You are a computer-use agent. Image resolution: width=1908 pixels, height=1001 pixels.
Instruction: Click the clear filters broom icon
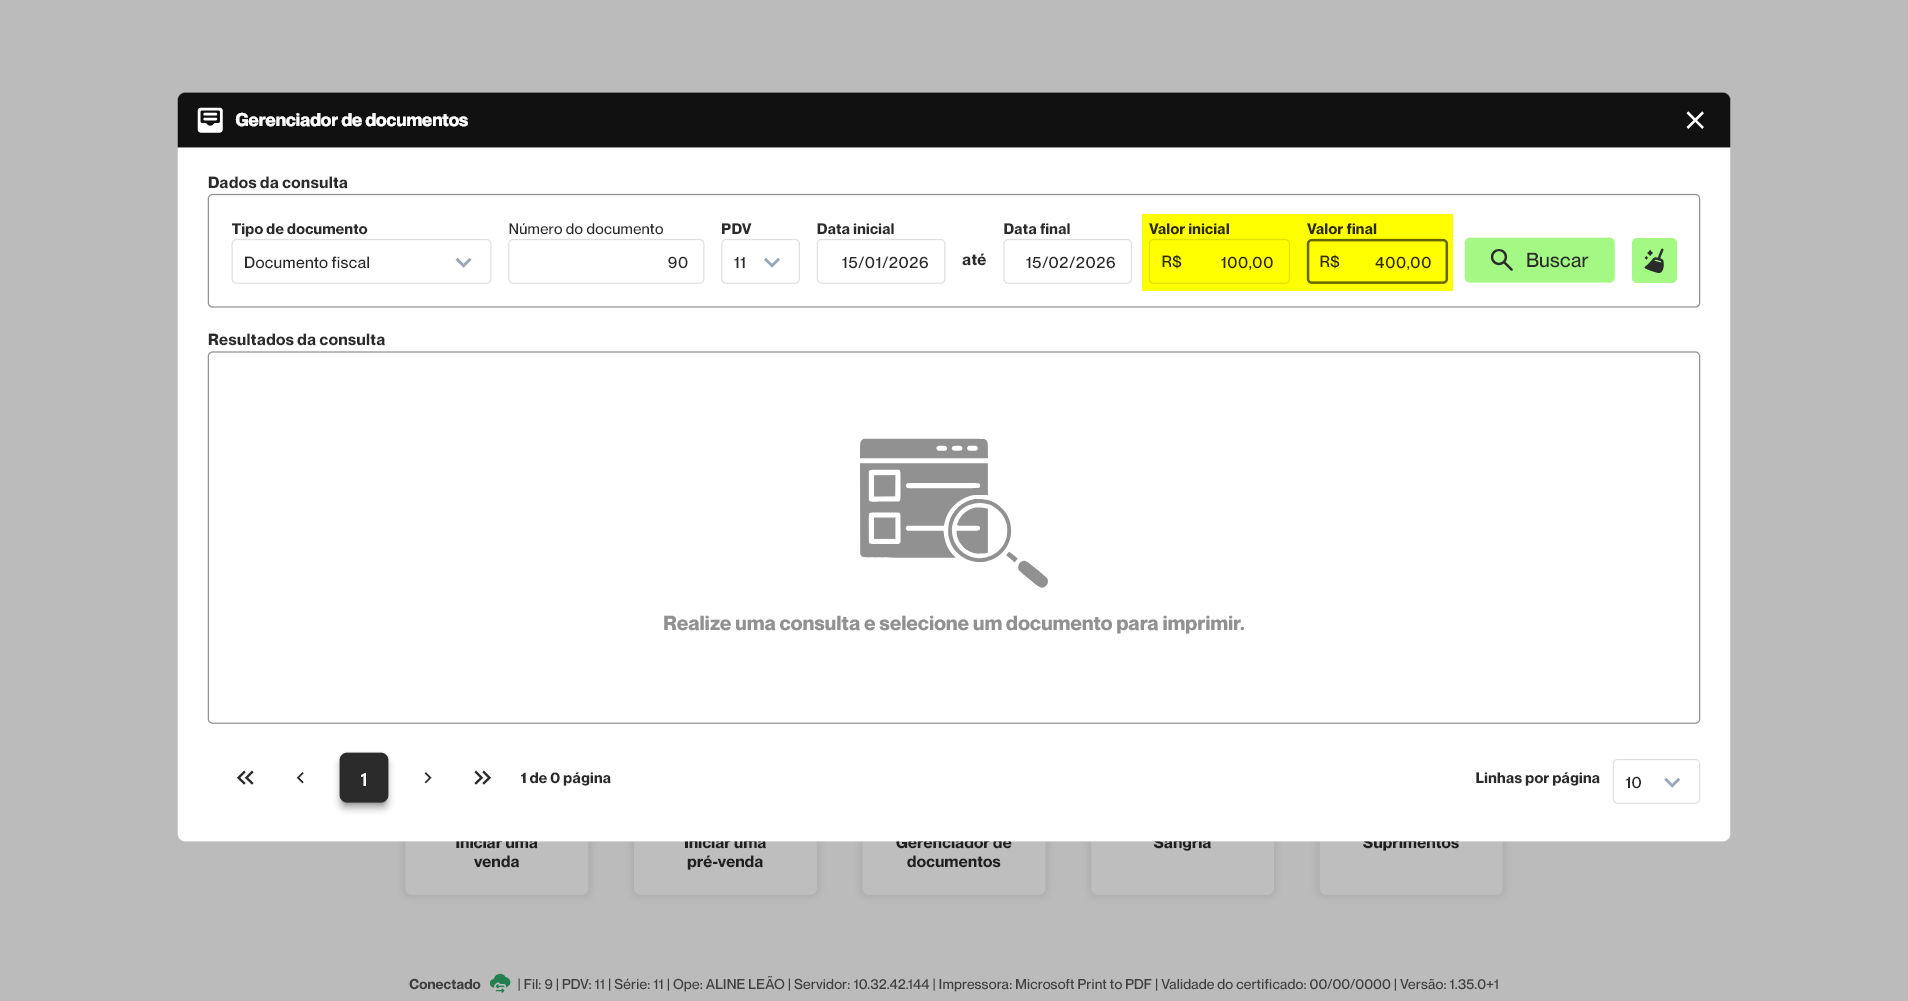[1654, 261]
